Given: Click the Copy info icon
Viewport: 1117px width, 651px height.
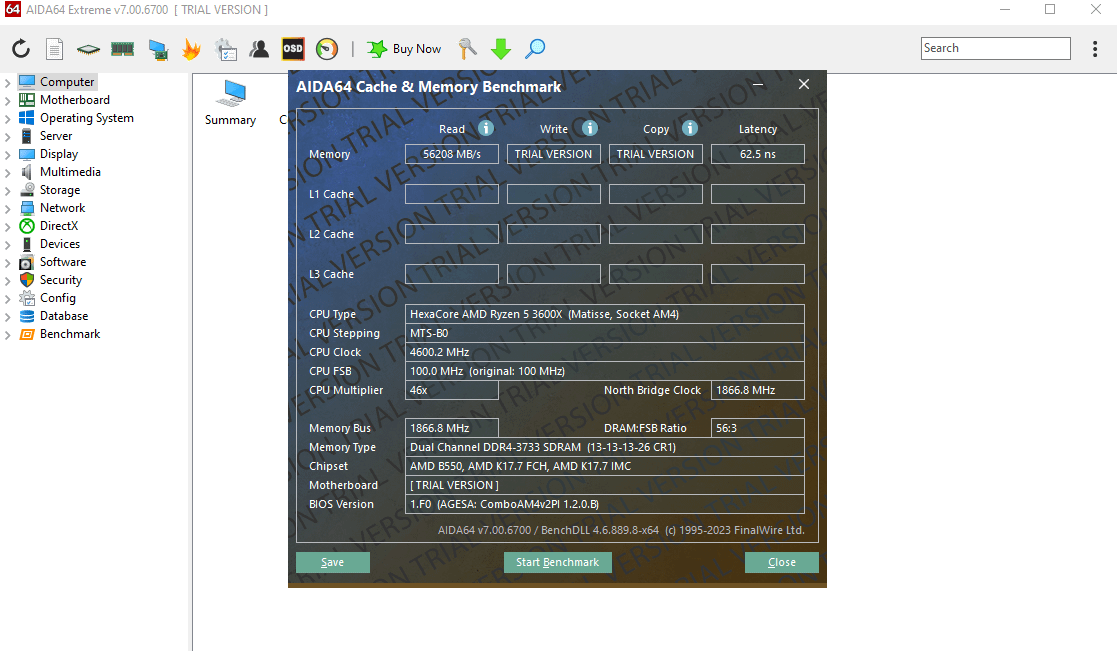Looking at the screenshot, I should (x=690, y=128).
